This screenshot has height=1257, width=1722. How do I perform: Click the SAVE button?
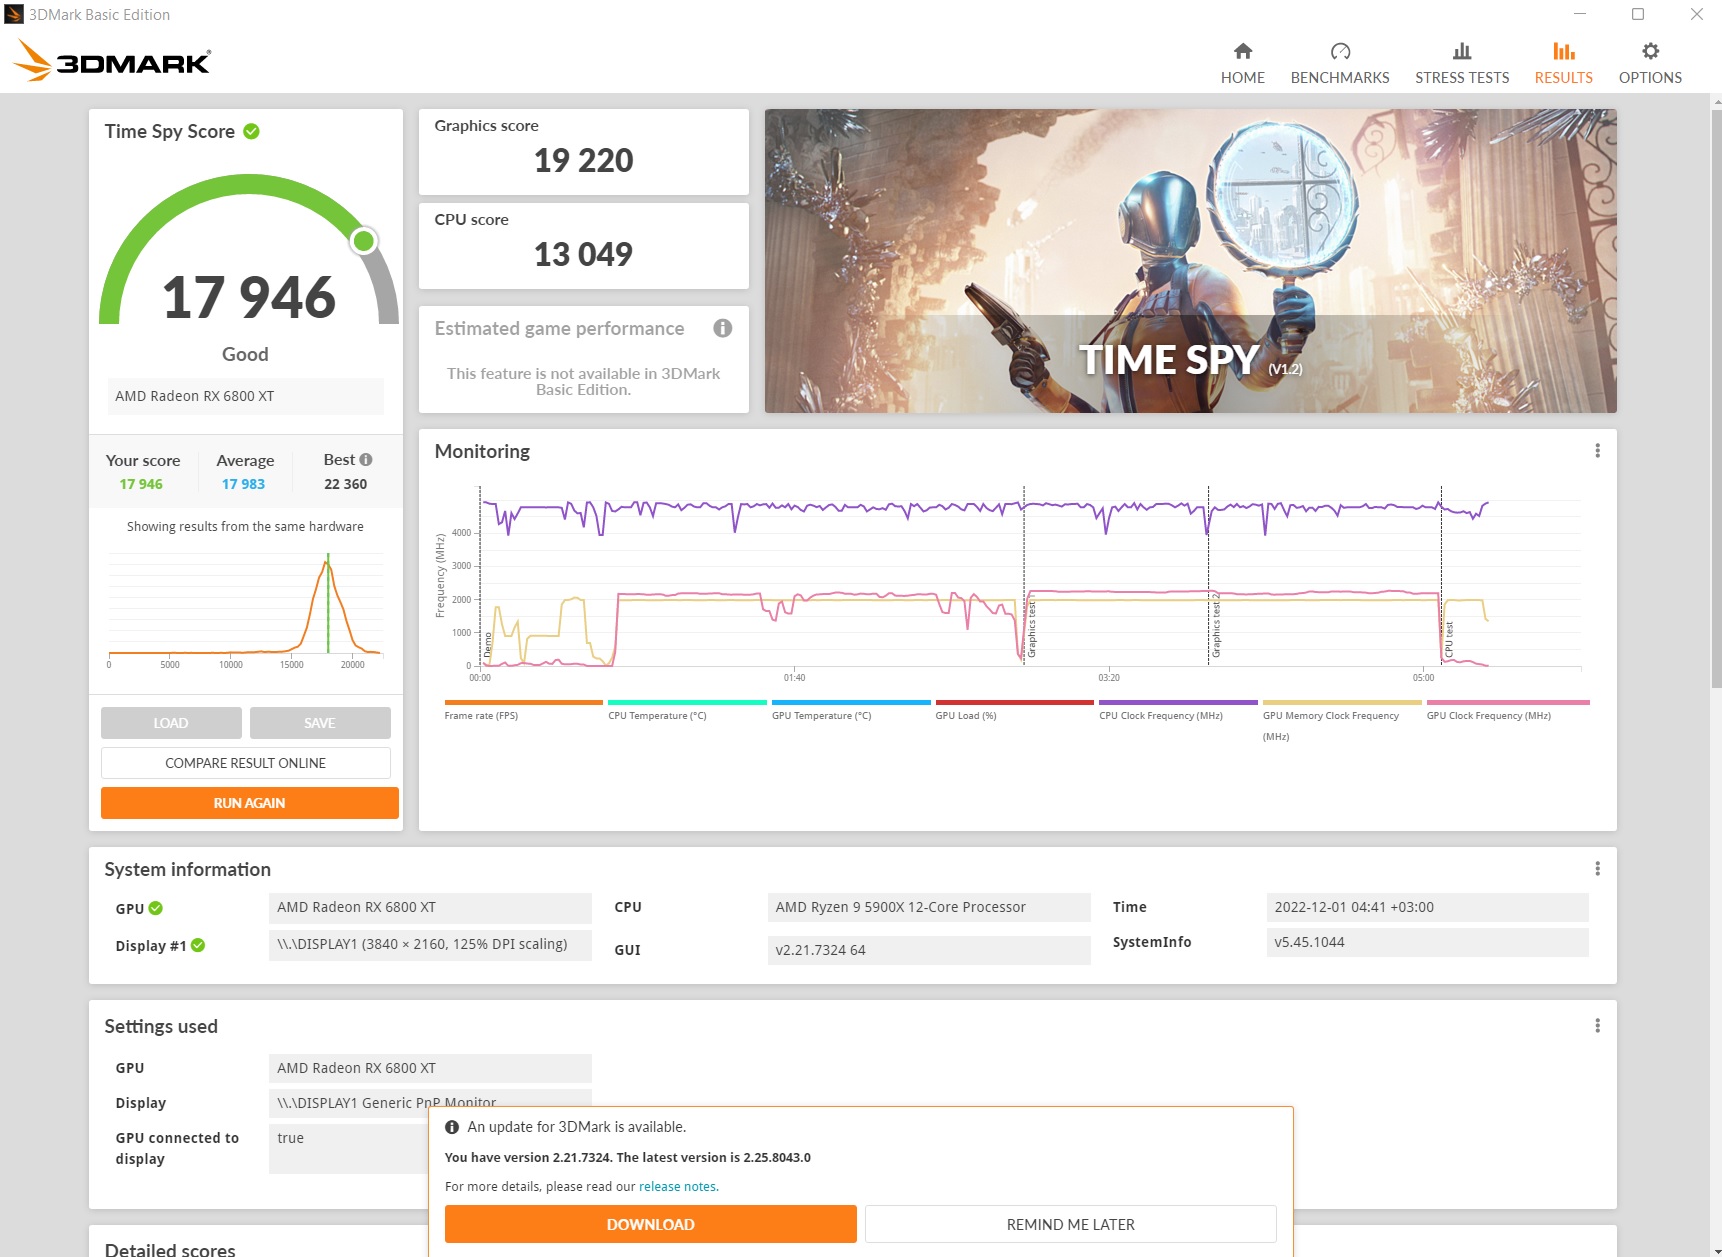[x=320, y=723]
